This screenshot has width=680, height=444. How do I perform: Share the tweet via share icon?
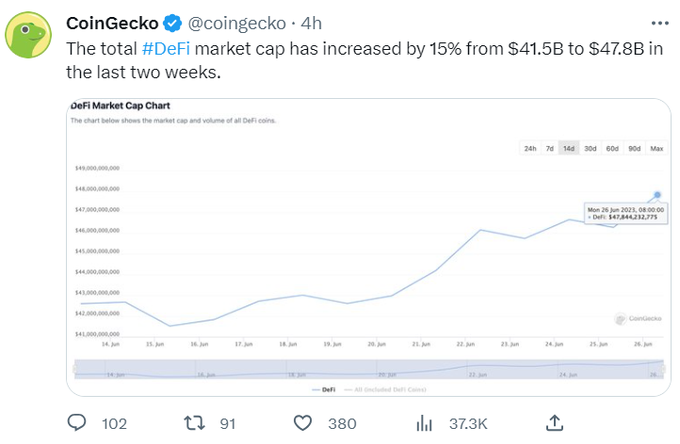pos(555,422)
